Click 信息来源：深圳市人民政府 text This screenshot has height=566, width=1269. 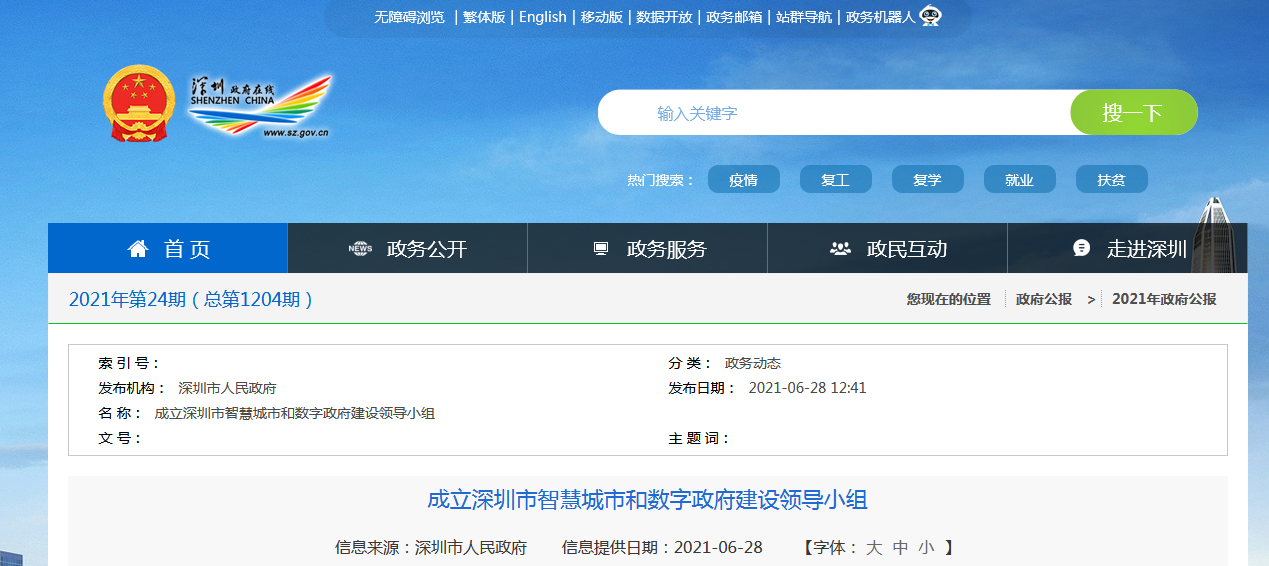[x=431, y=547]
